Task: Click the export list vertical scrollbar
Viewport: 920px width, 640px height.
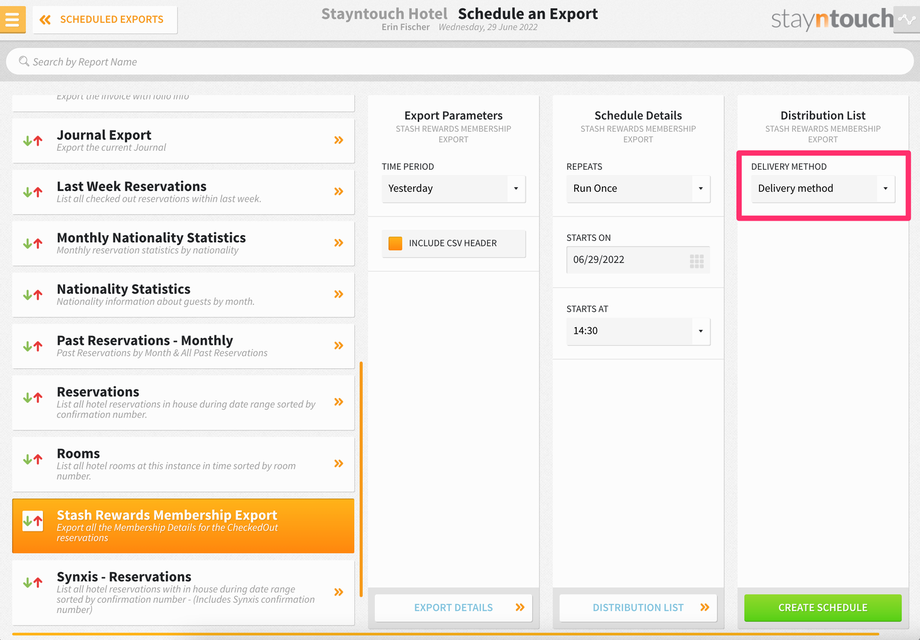Action: [361, 480]
